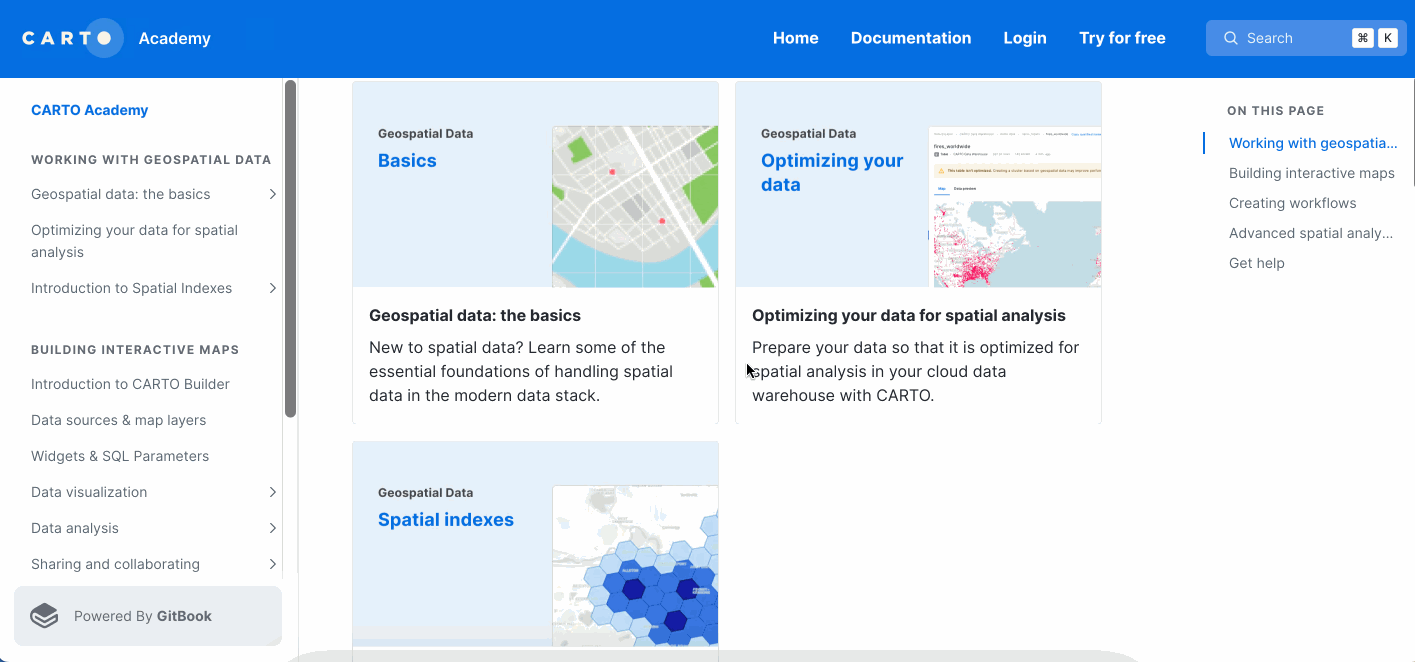Screen dimensions: 1415x662
Task: Expand Sharing and collaborating chevron
Action: [272, 564]
